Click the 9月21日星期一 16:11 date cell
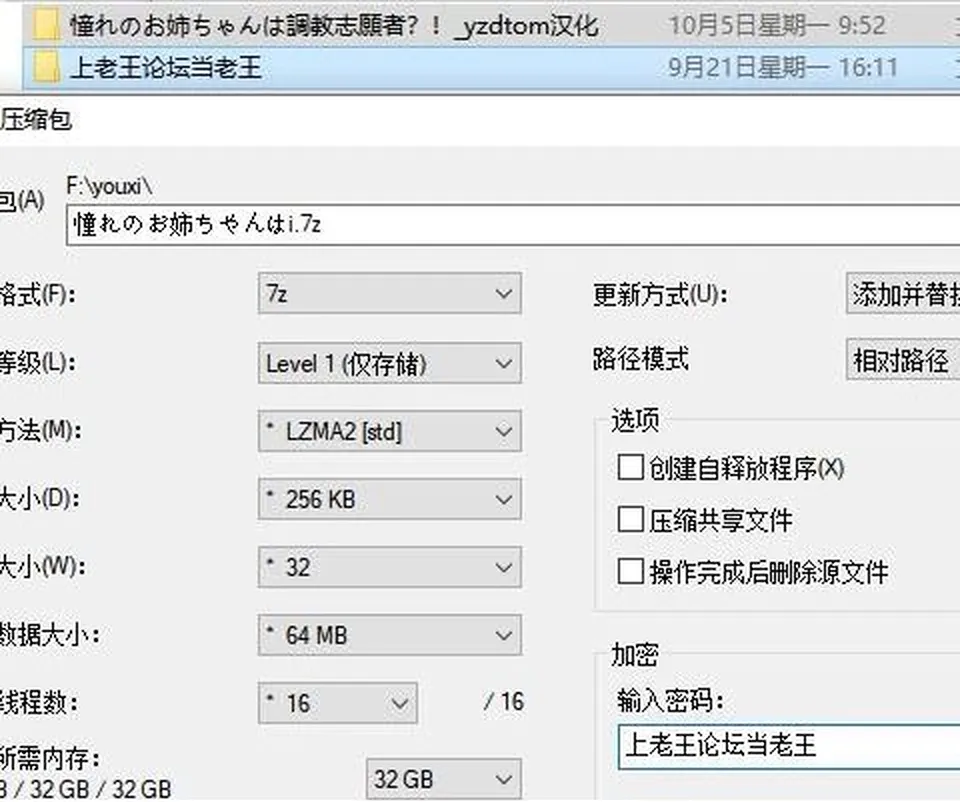 click(x=782, y=67)
